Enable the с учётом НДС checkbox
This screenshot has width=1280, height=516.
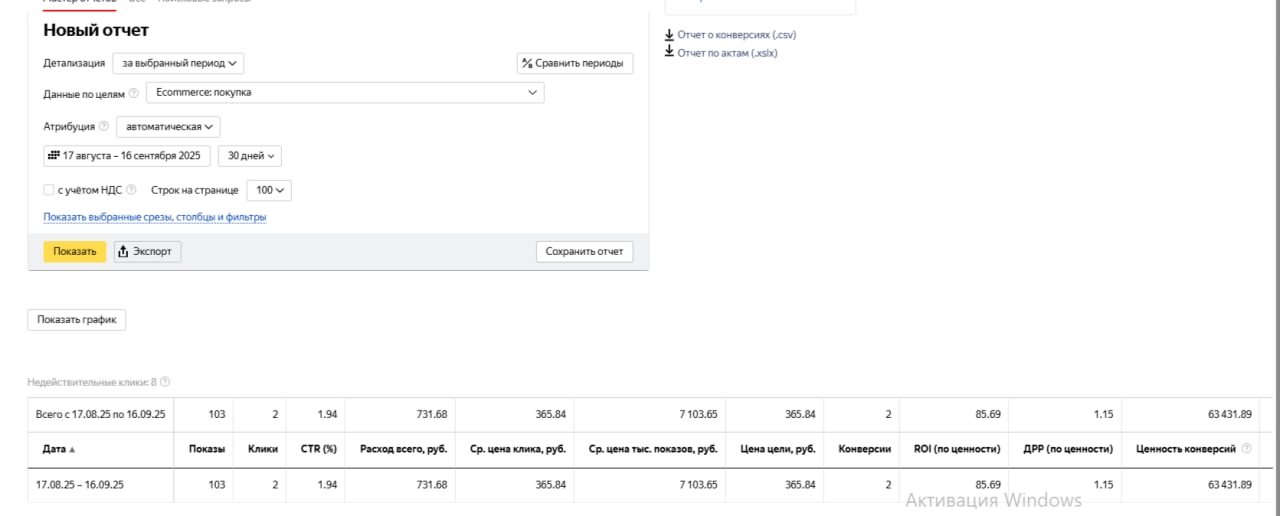click(x=48, y=190)
